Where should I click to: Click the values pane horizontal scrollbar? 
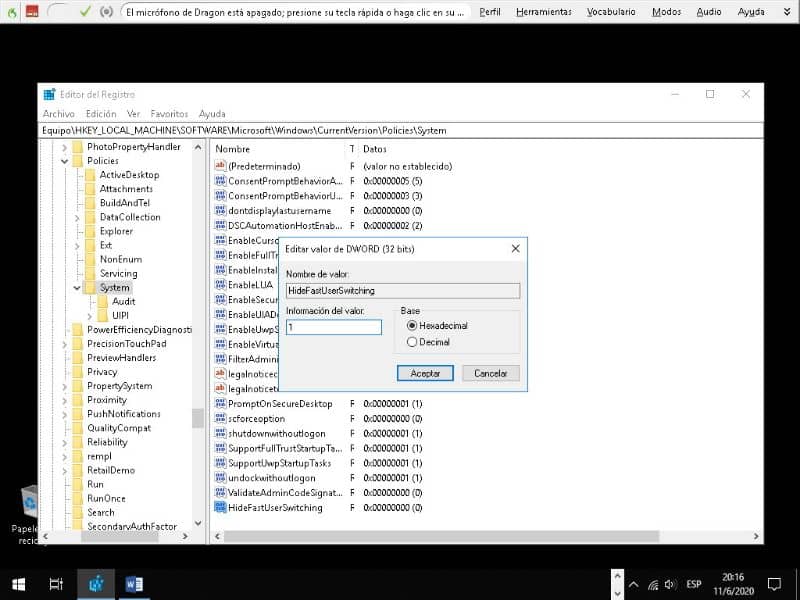coord(441,536)
